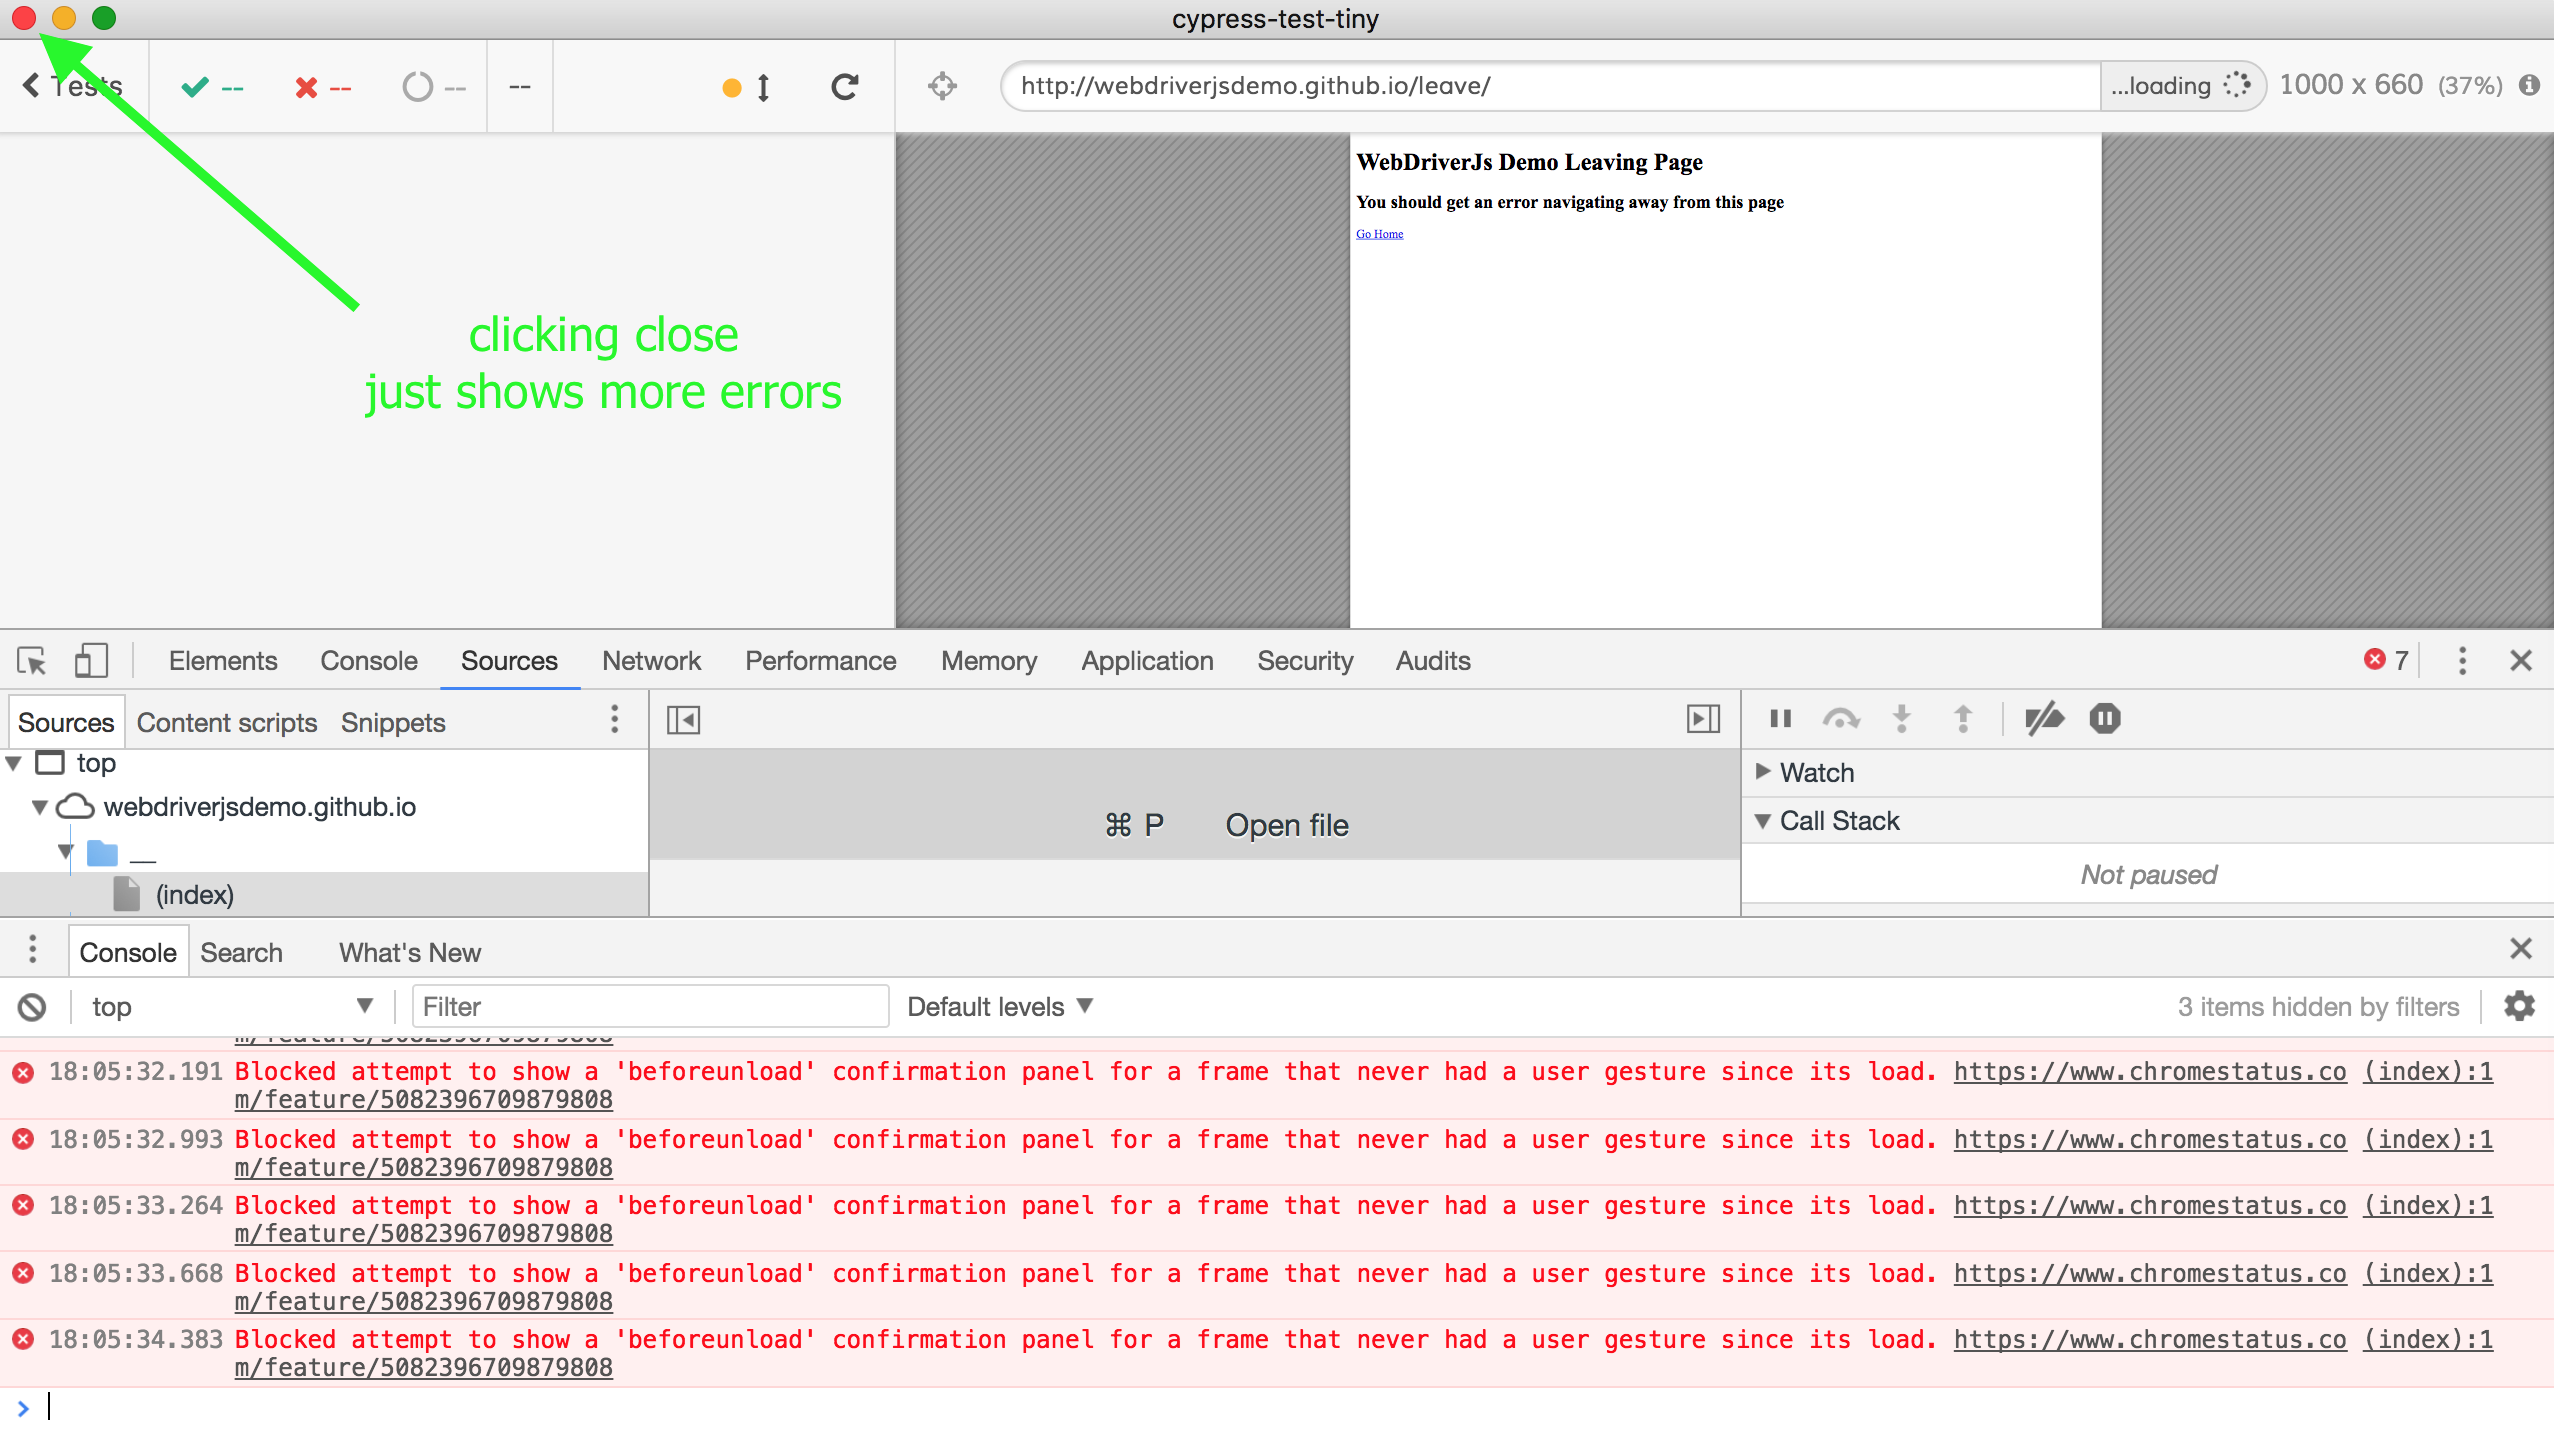Screen dimensions: 2554x1432
Task: Click the Go Home link on the page
Action: pos(1380,233)
